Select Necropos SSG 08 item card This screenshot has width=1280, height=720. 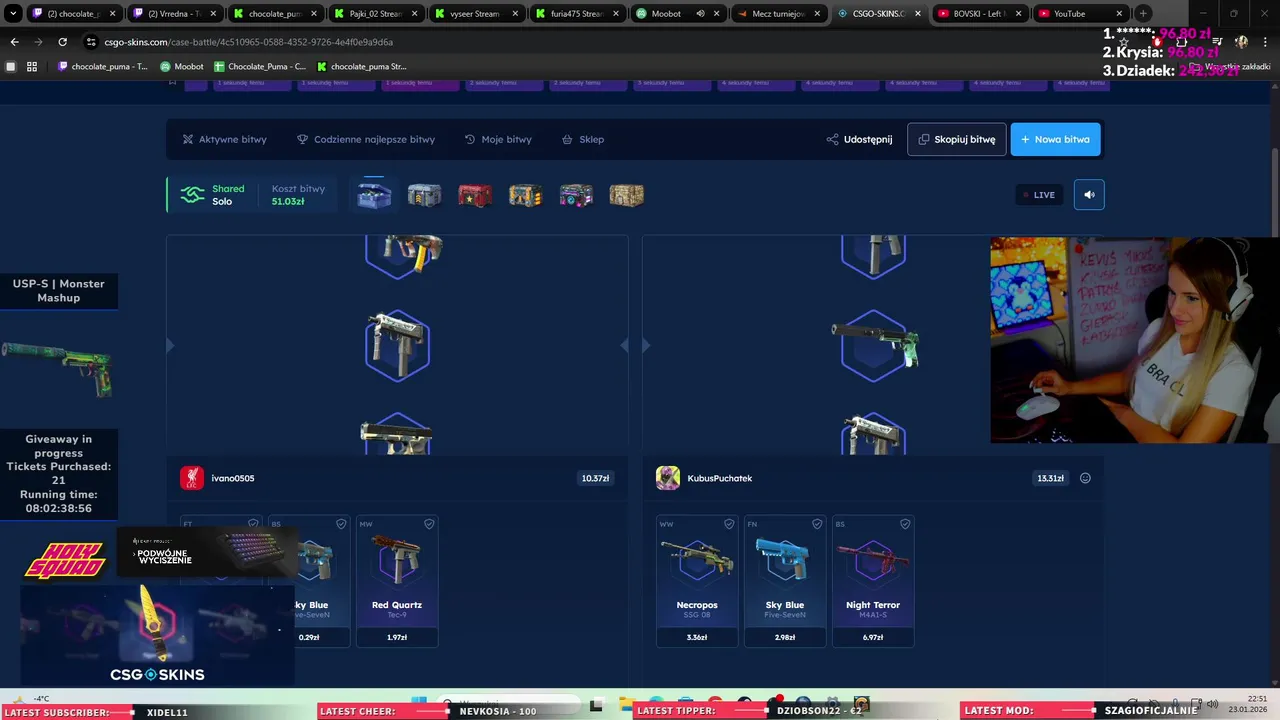click(x=697, y=581)
